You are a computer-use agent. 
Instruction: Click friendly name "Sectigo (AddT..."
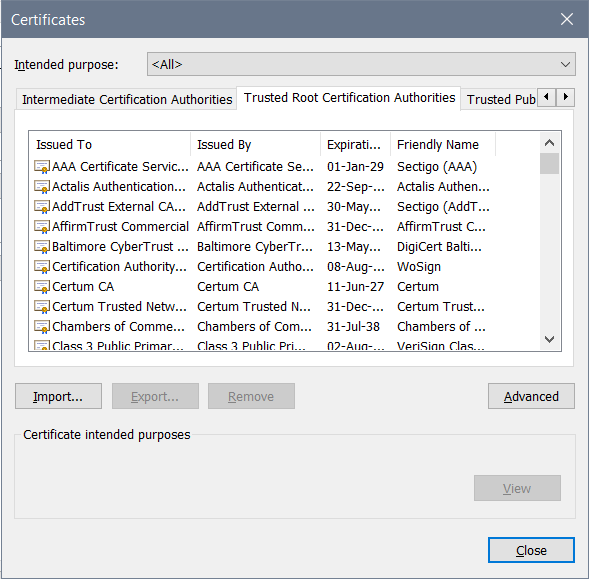pyautogui.click(x=443, y=206)
